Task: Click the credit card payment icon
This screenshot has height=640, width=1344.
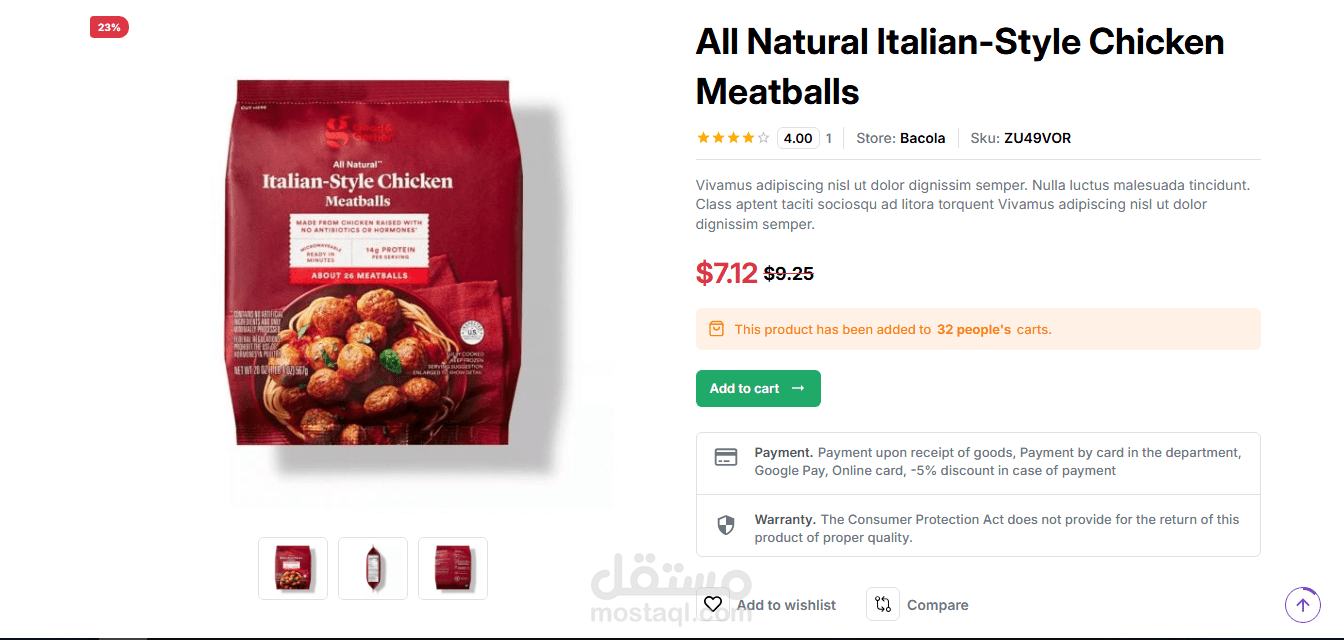Action: click(726, 457)
